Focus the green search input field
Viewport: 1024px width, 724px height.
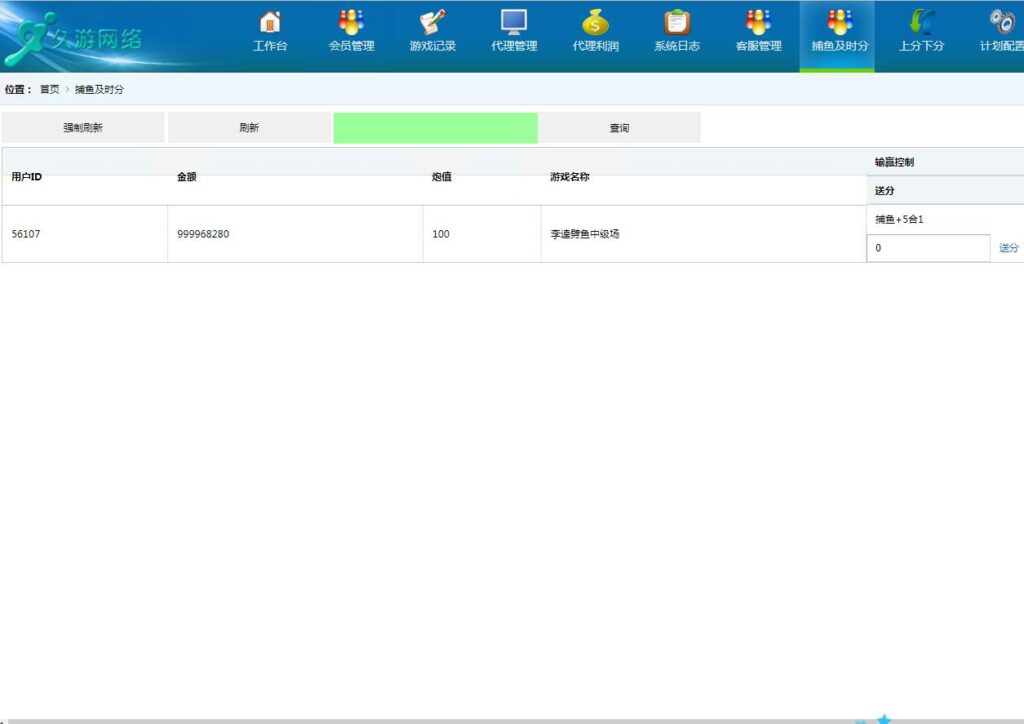coord(435,128)
